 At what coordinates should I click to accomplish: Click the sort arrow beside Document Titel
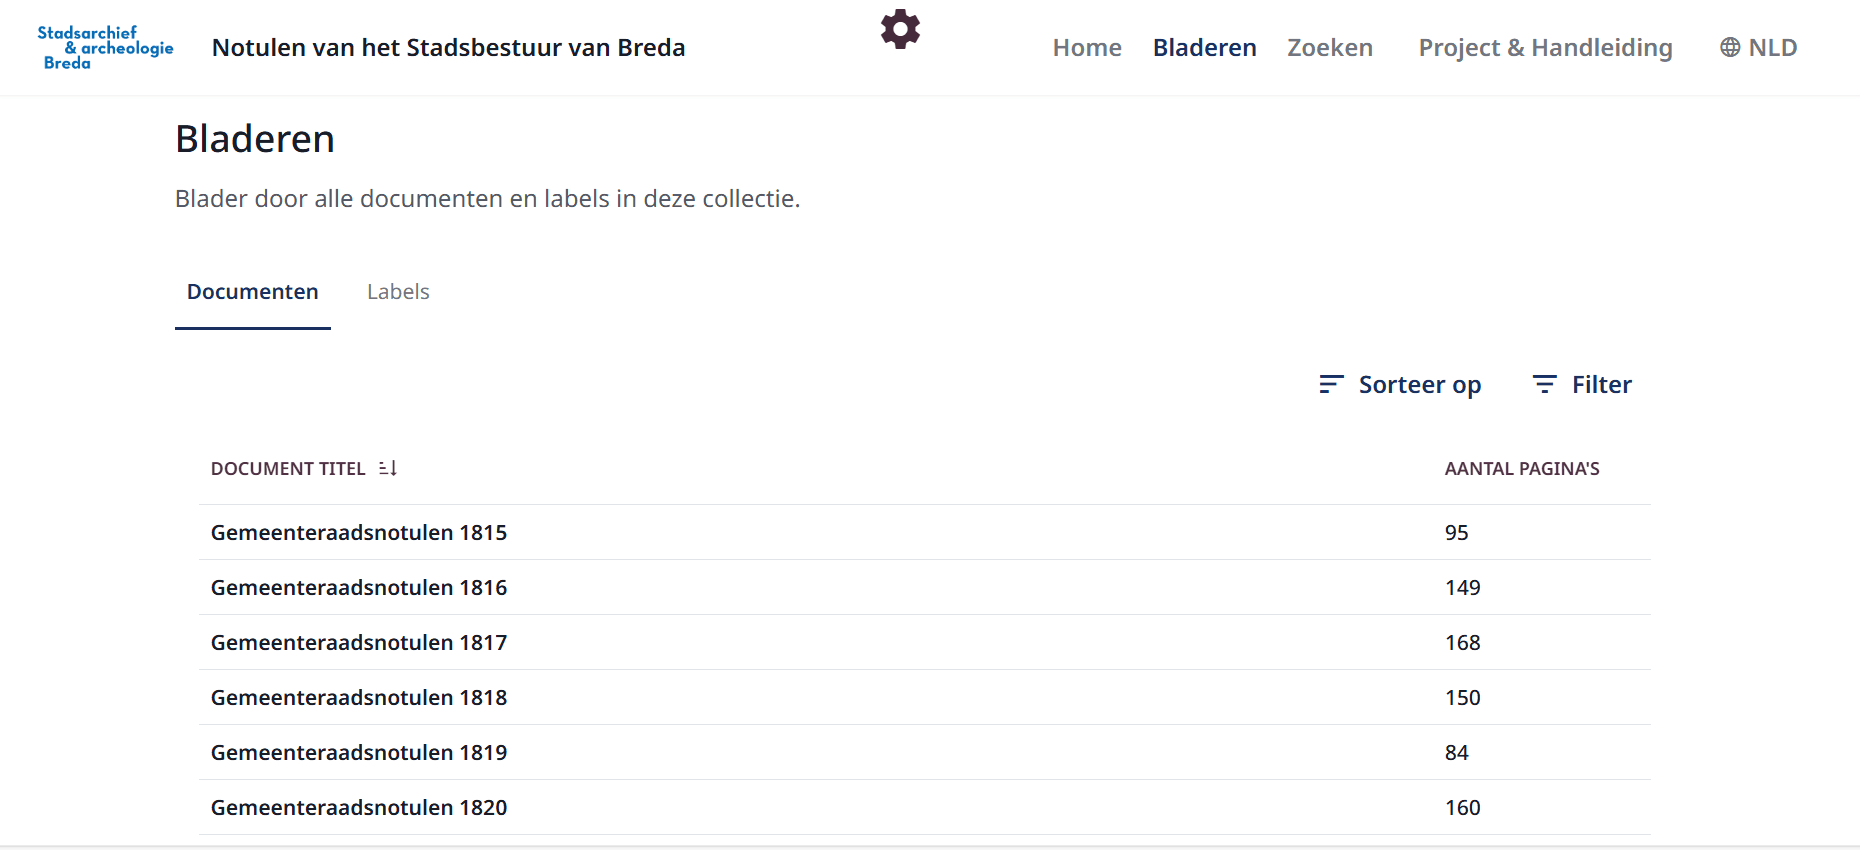[389, 468]
